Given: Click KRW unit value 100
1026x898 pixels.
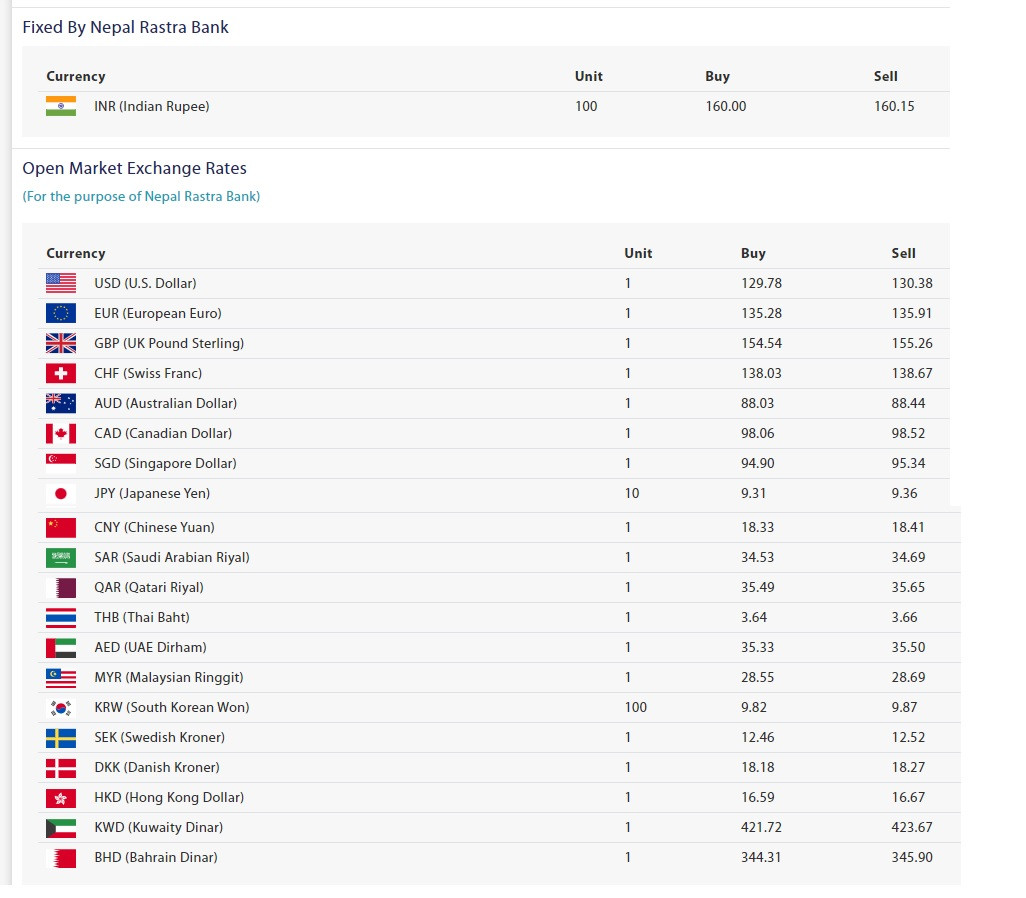Looking at the screenshot, I should (x=636, y=708).
